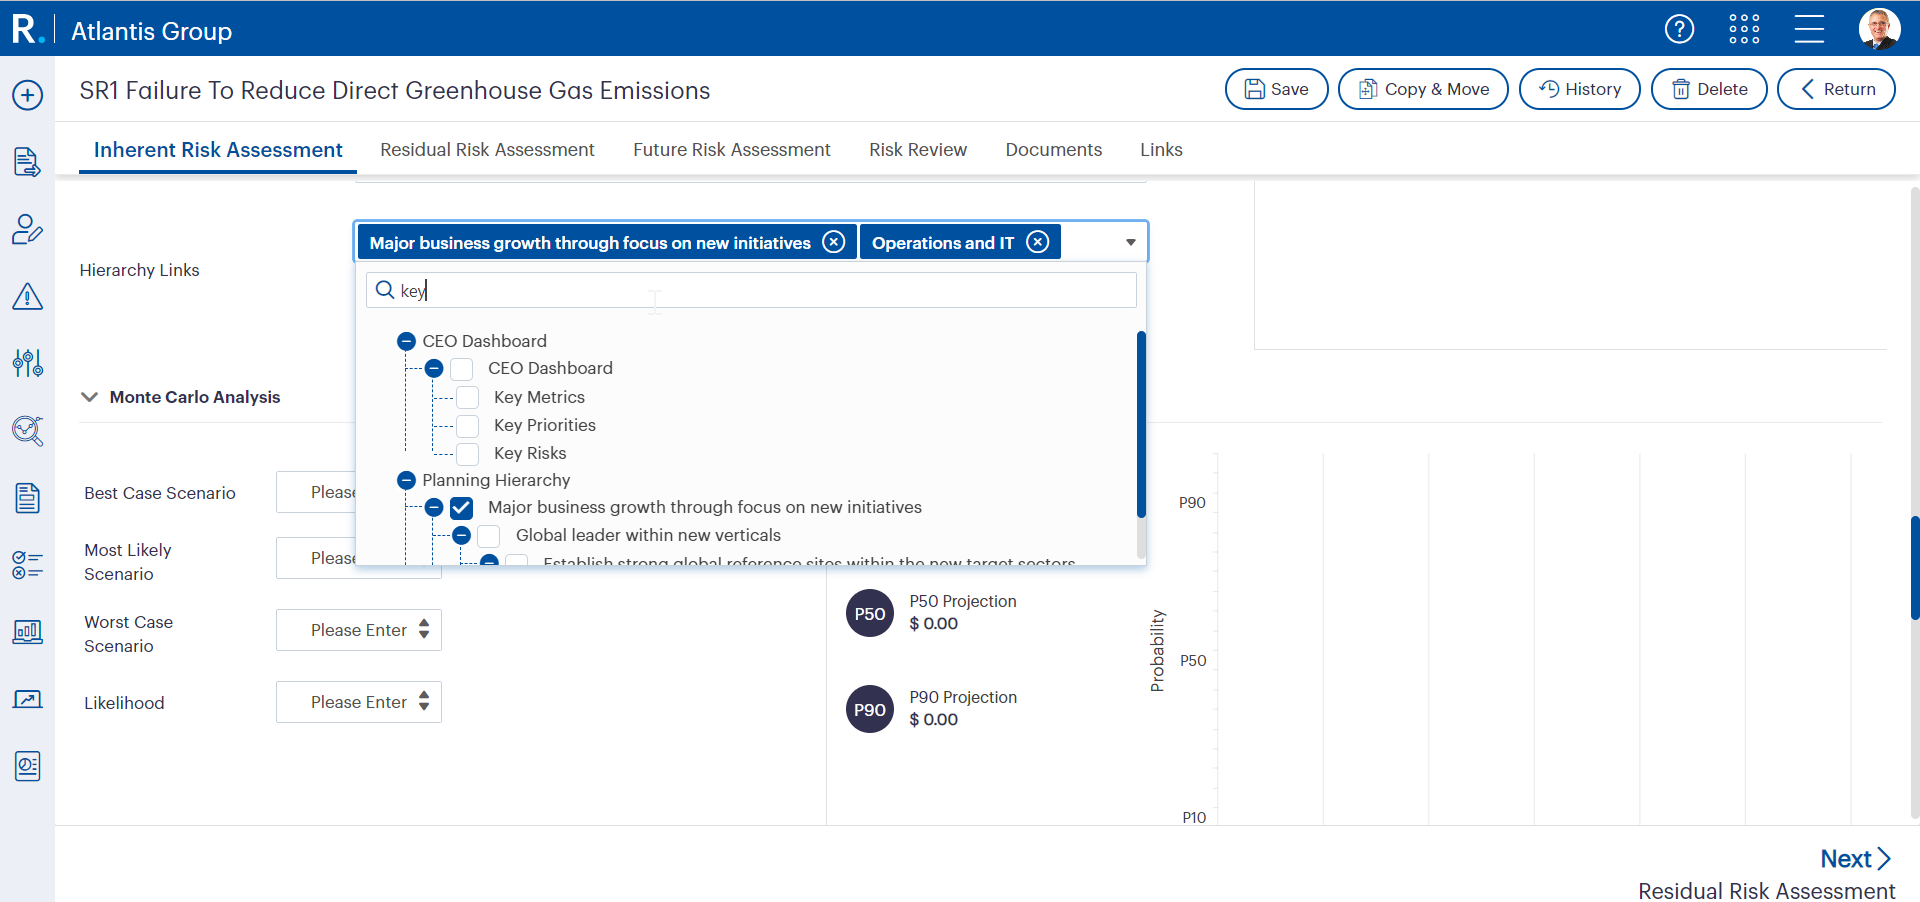
Task: Uncheck Major business growth through focus checkbox
Action: [461, 508]
